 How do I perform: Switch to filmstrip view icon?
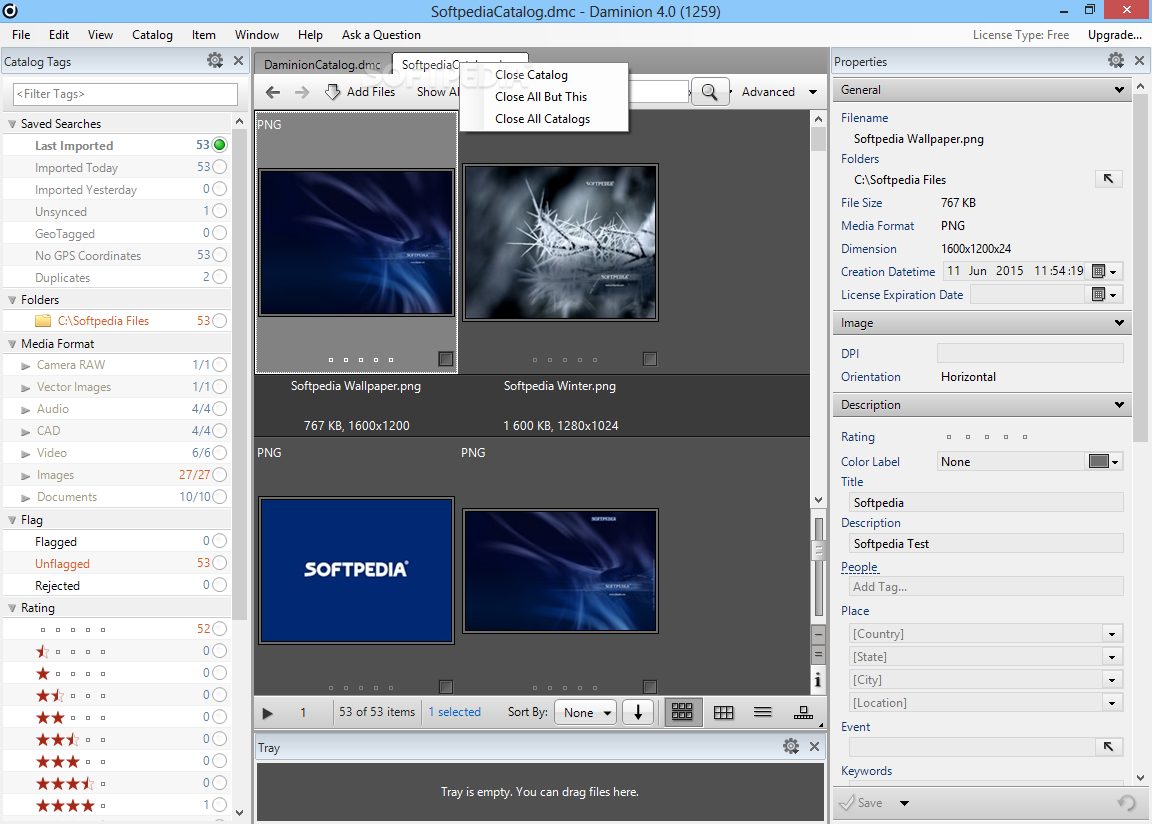coord(803,712)
